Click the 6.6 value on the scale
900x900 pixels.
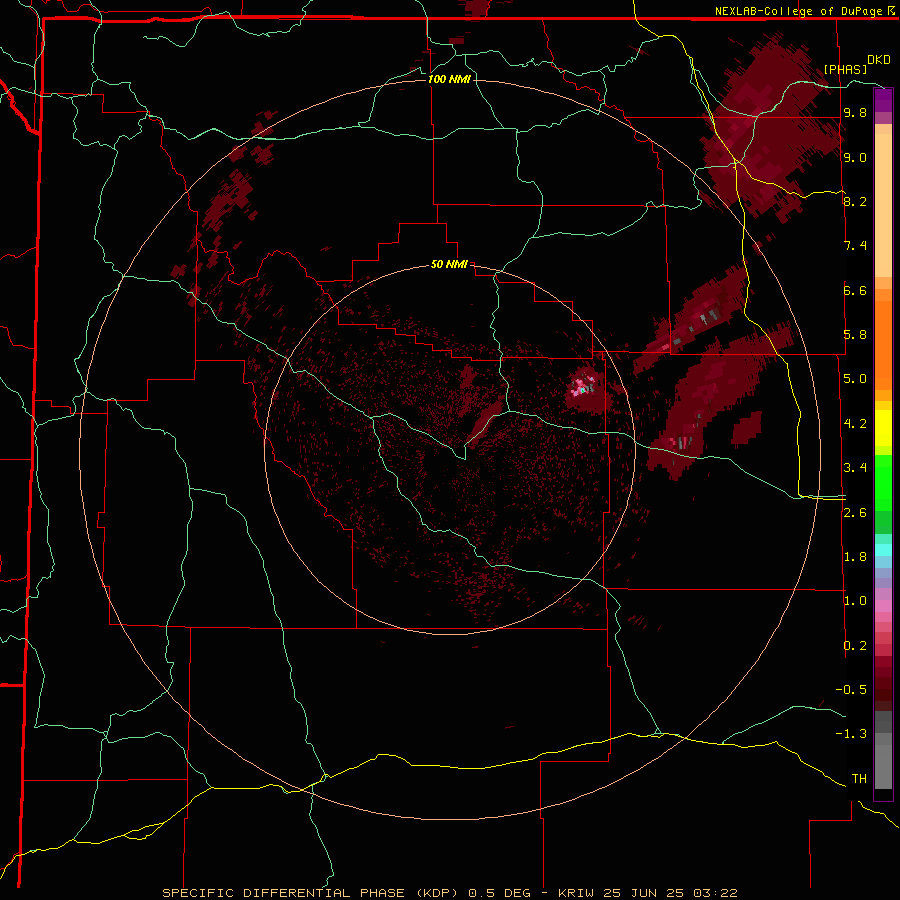(x=855, y=290)
